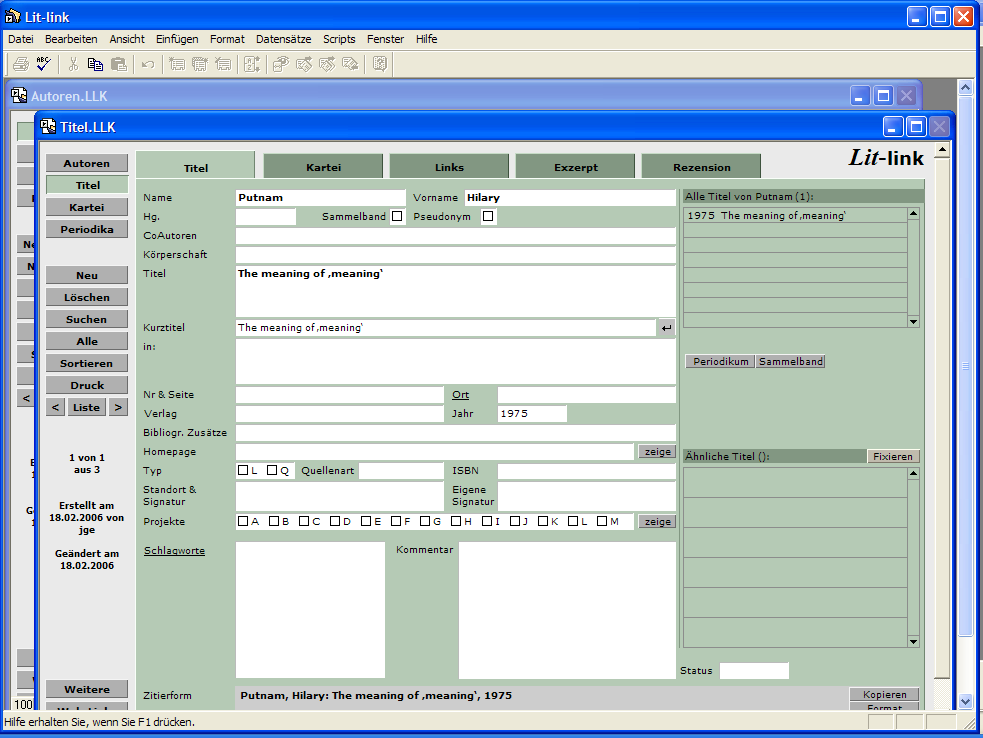Enable the Pseudonym checkbox
The height and width of the screenshot is (738, 983).
[x=488, y=216]
